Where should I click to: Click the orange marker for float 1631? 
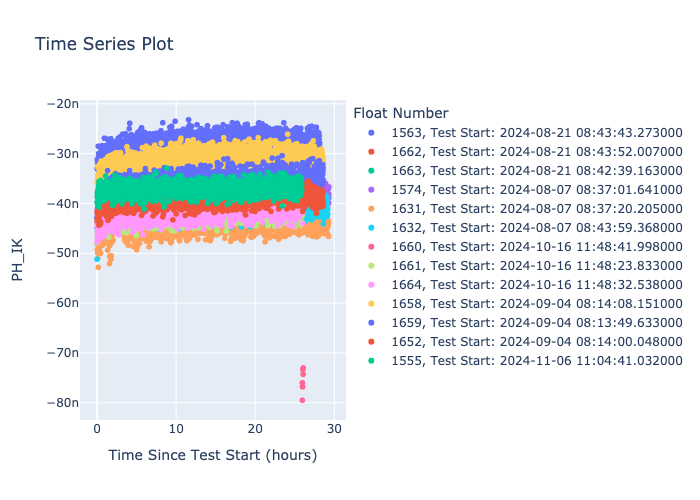pyautogui.click(x=371, y=209)
